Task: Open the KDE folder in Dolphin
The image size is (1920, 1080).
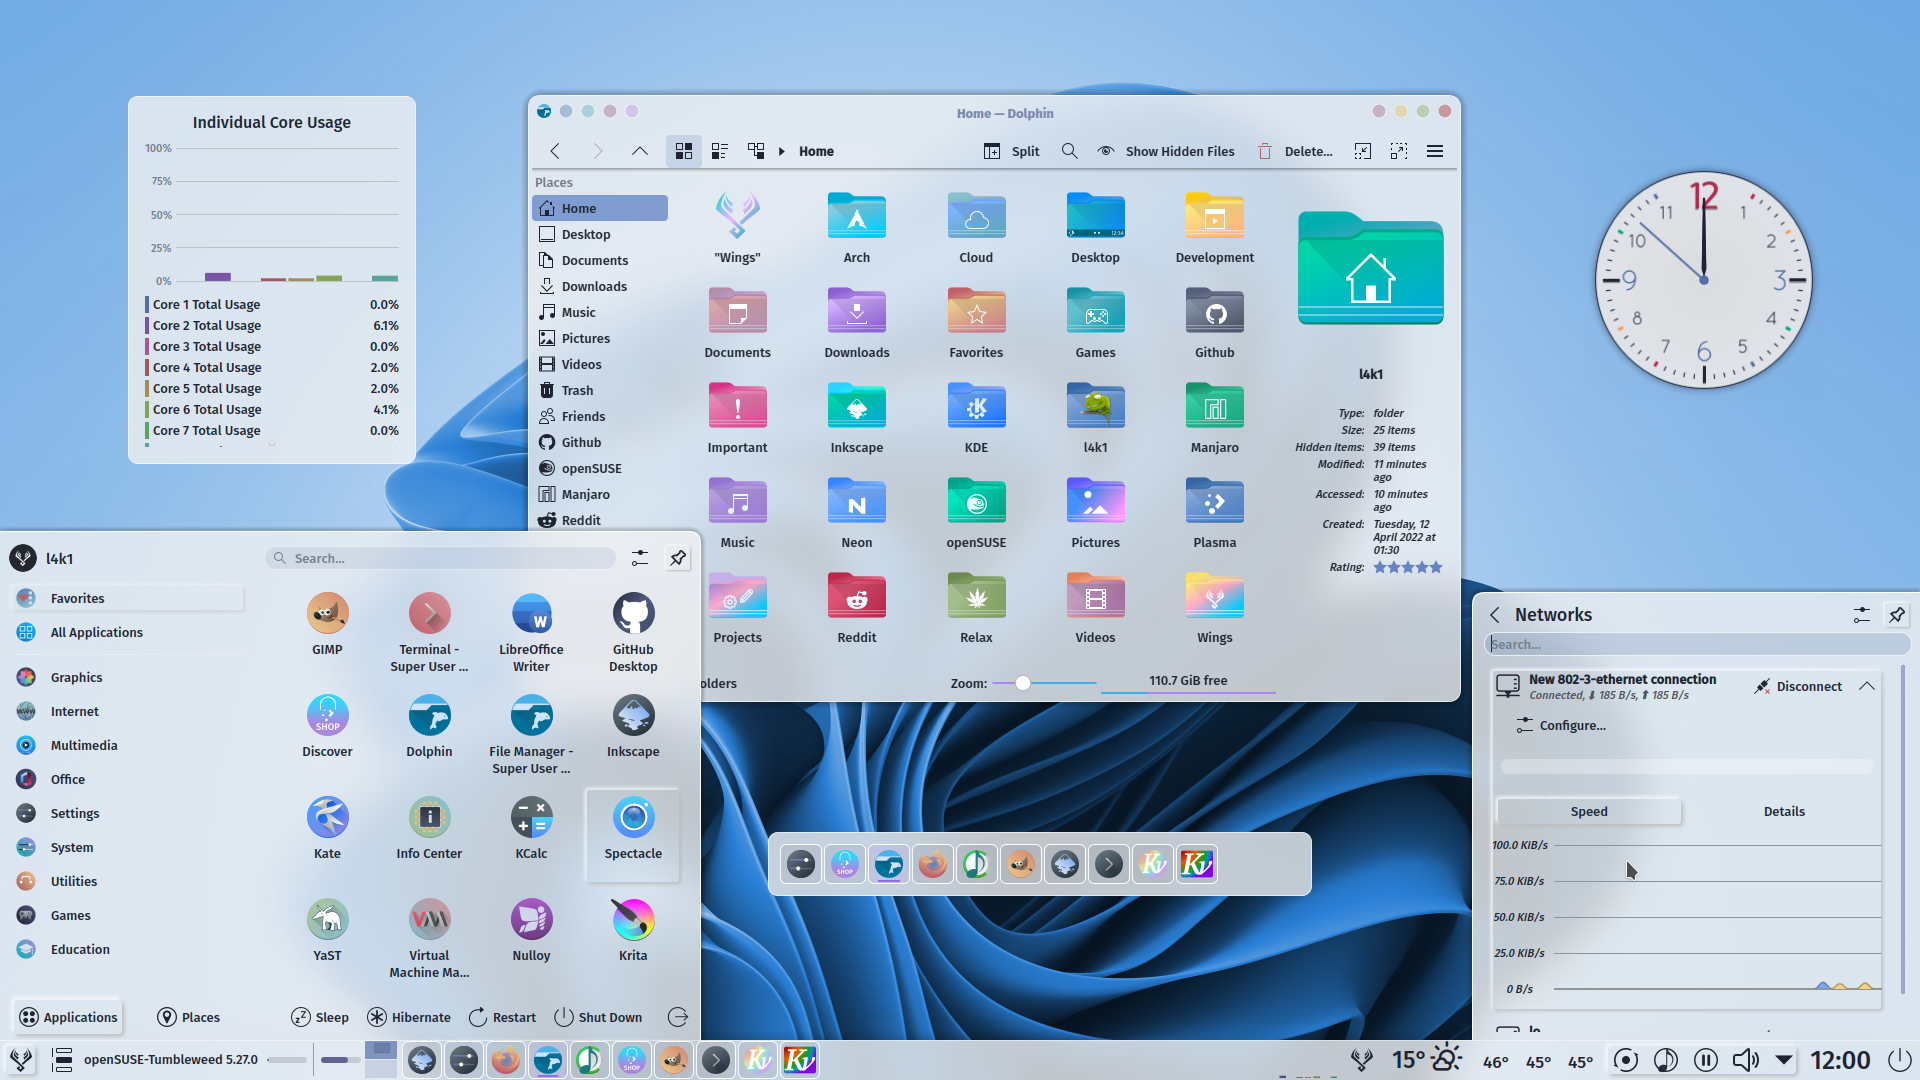Action: [x=976, y=418]
